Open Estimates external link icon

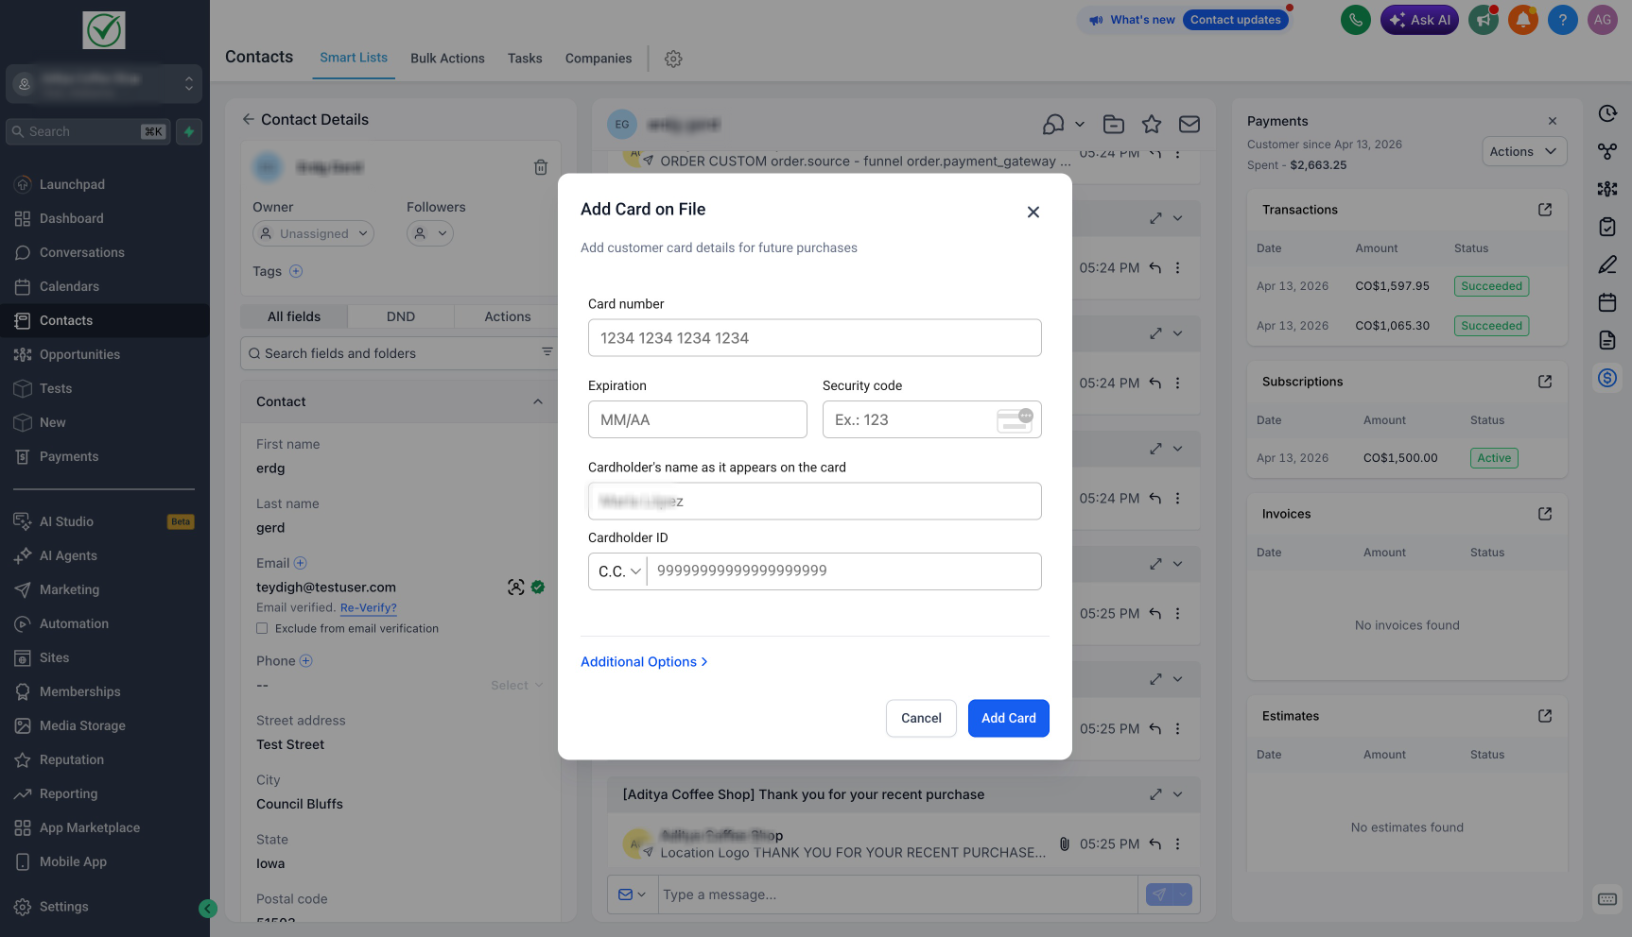[x=1544, y=715]
